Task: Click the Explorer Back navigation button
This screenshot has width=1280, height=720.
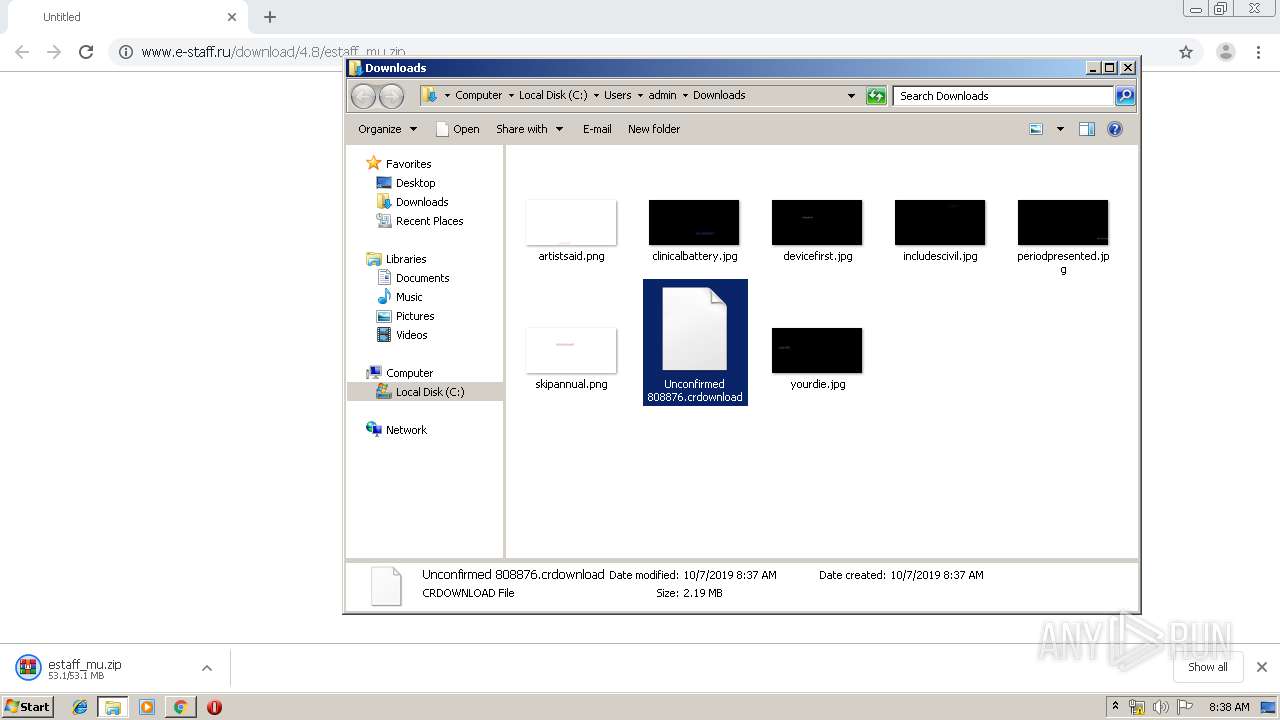Action: pos(364,96)
